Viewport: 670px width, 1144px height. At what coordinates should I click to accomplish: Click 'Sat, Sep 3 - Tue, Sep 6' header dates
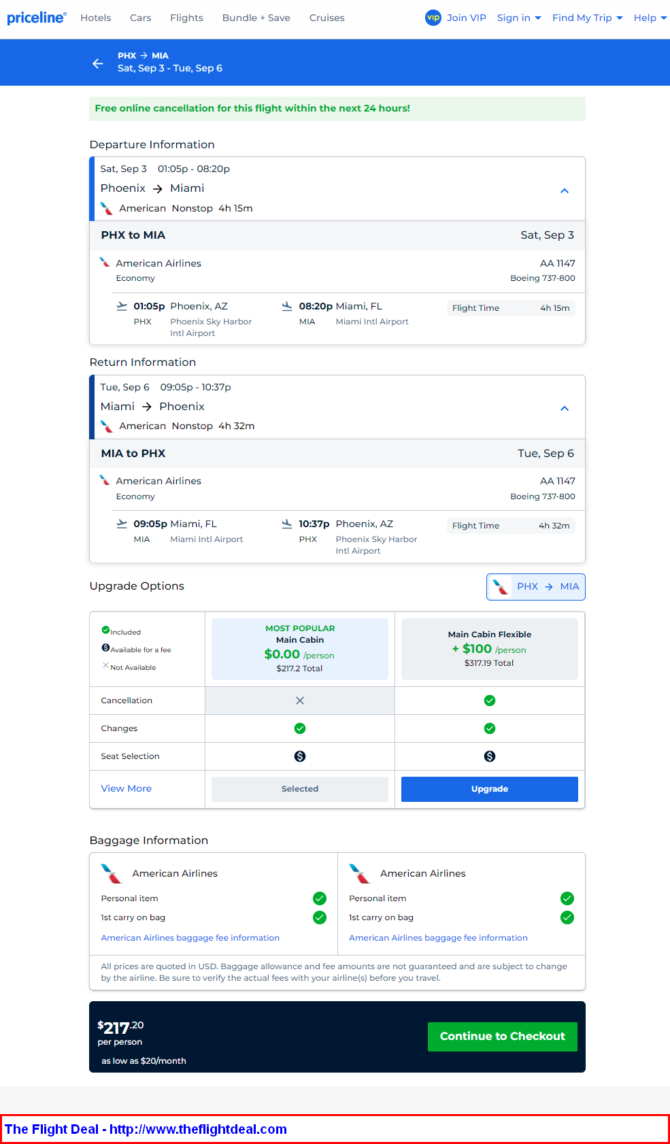pos(170,69)
